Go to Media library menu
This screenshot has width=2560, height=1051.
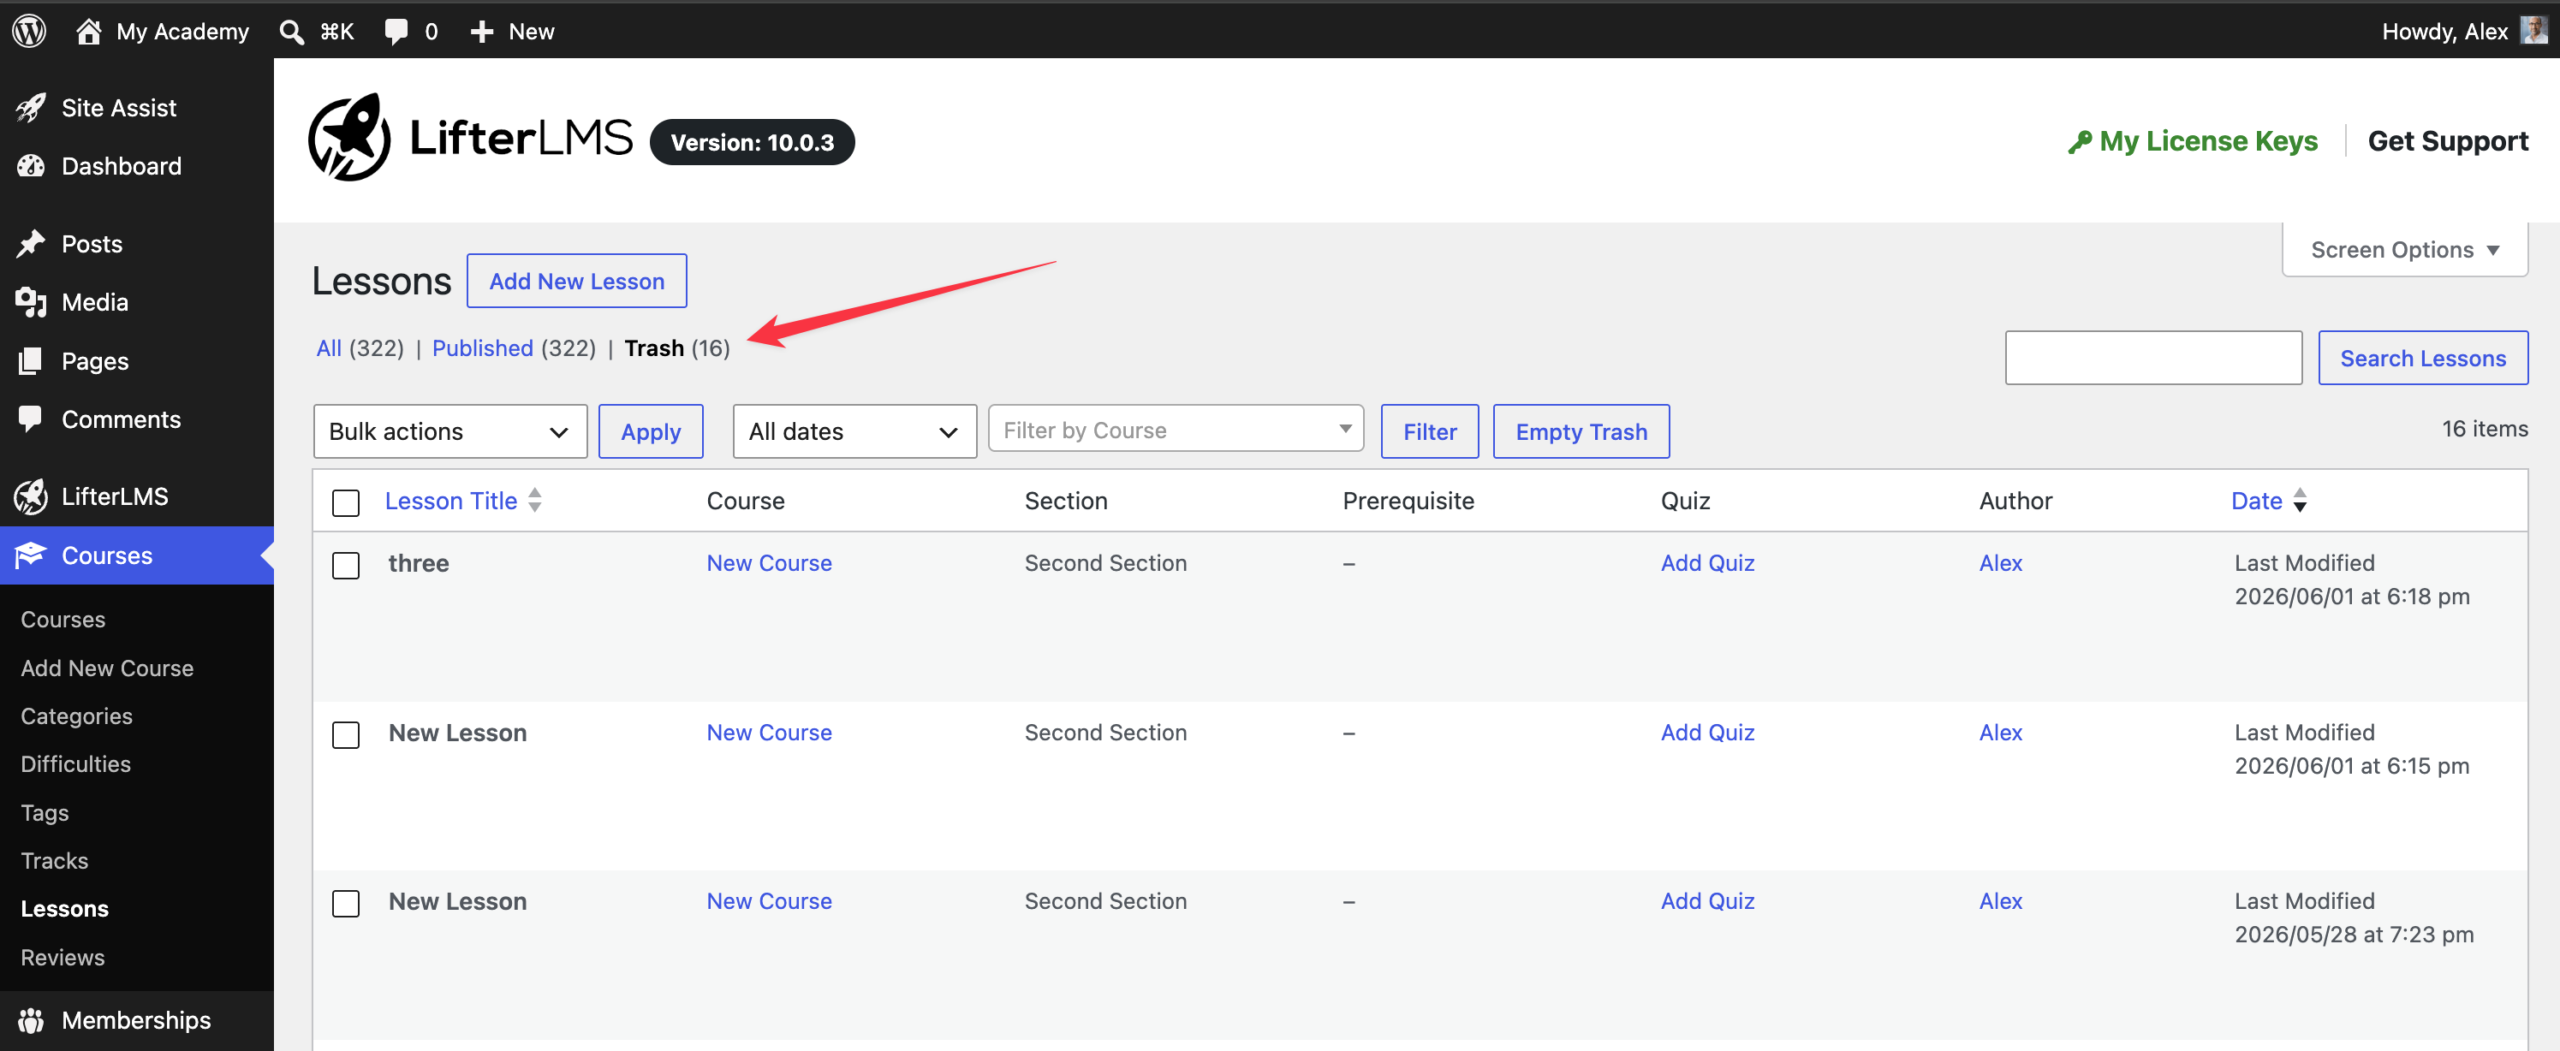[x=95, y=302]
